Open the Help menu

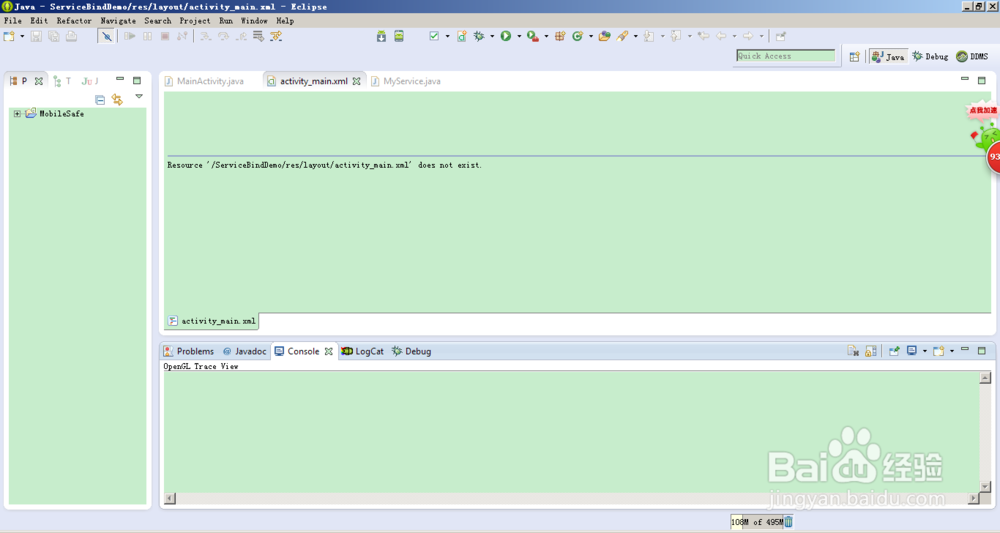point(285,21)
